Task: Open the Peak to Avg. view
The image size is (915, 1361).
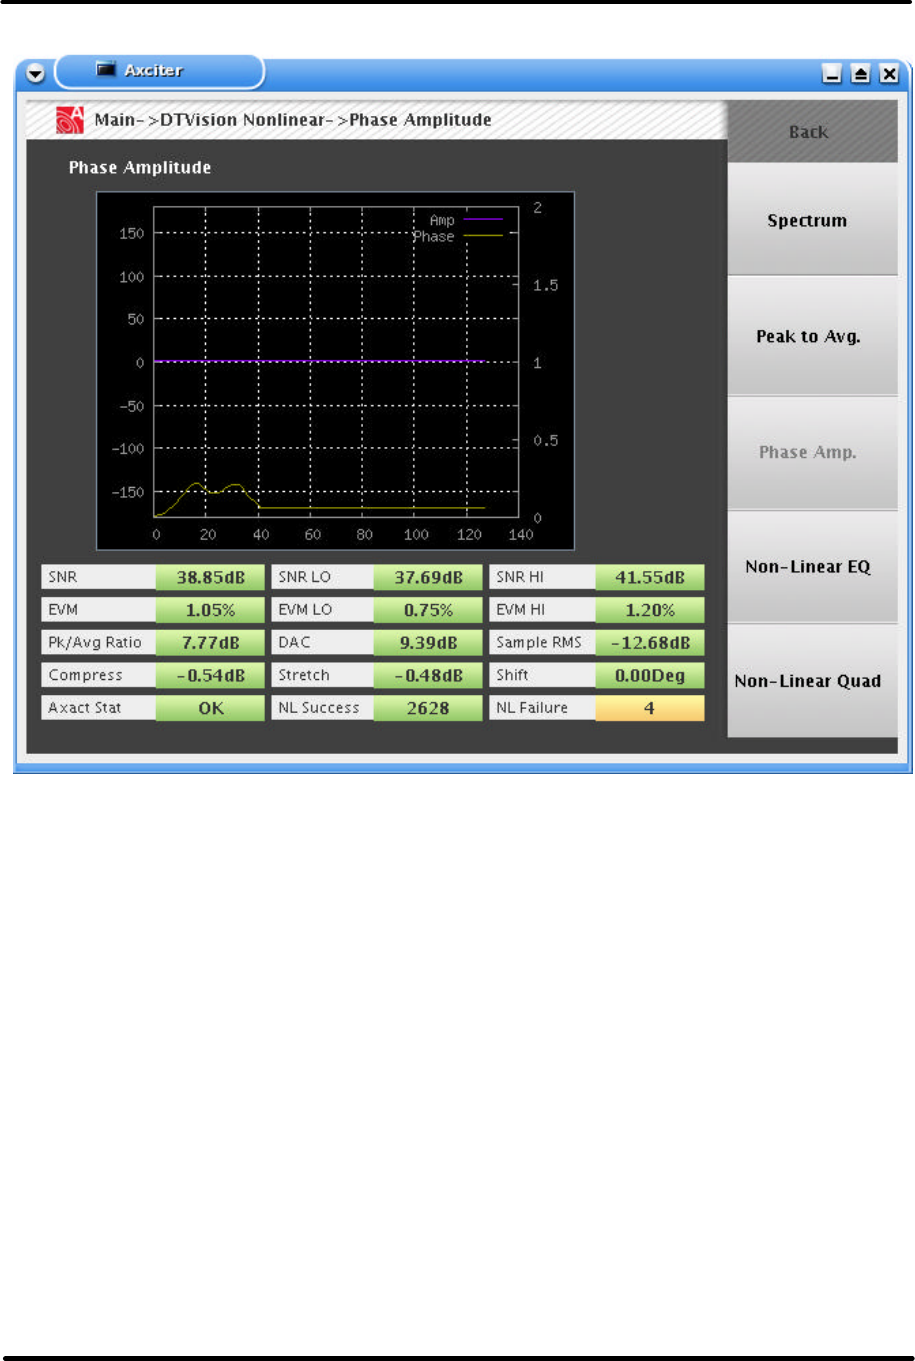Action: click(x=812, y=336)
